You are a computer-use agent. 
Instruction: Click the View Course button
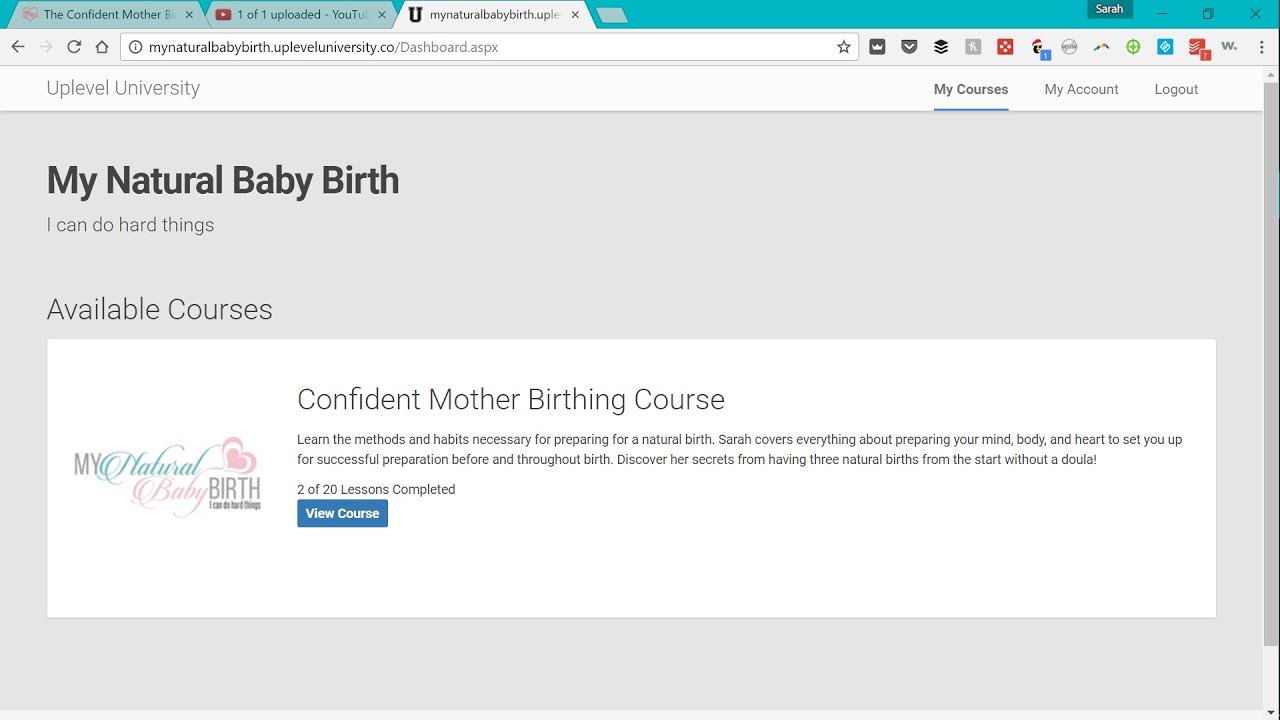pos(342,513)
